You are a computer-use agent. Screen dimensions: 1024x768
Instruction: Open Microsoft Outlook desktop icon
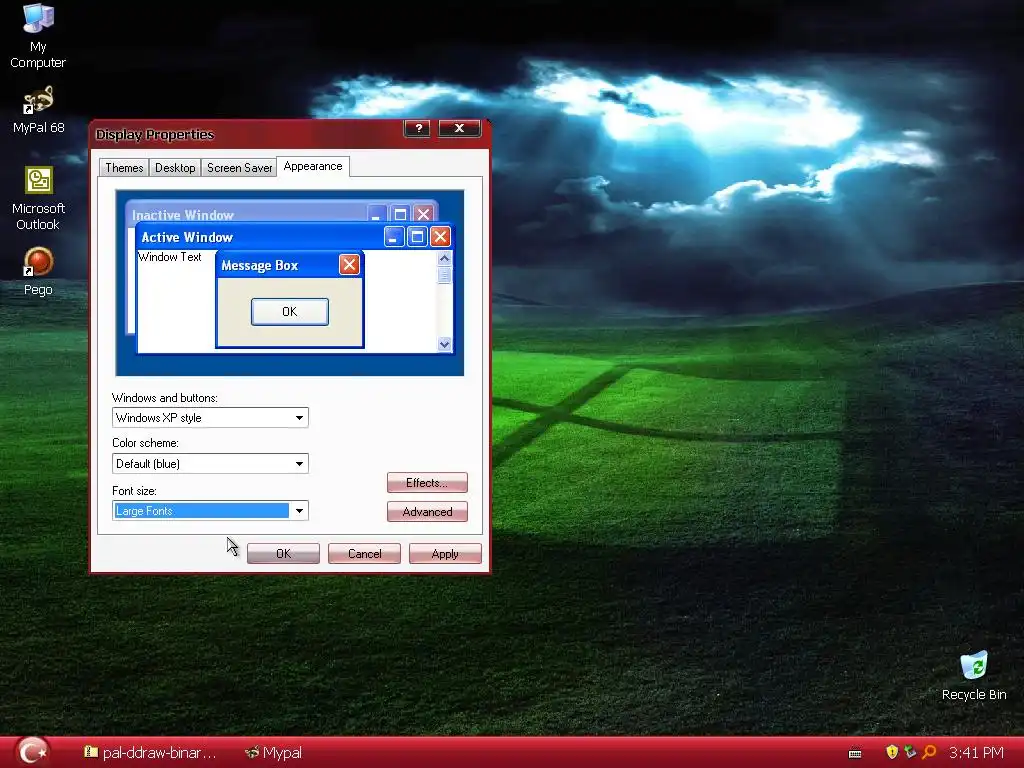click(x=38, y=198)
